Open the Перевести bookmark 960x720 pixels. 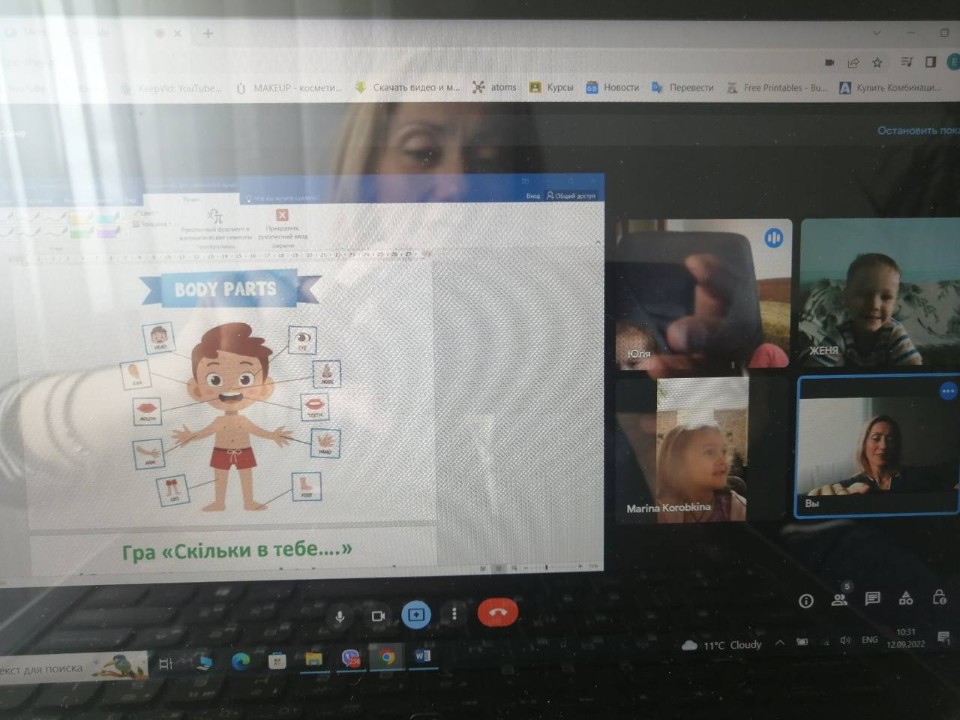tap(682, 88)
